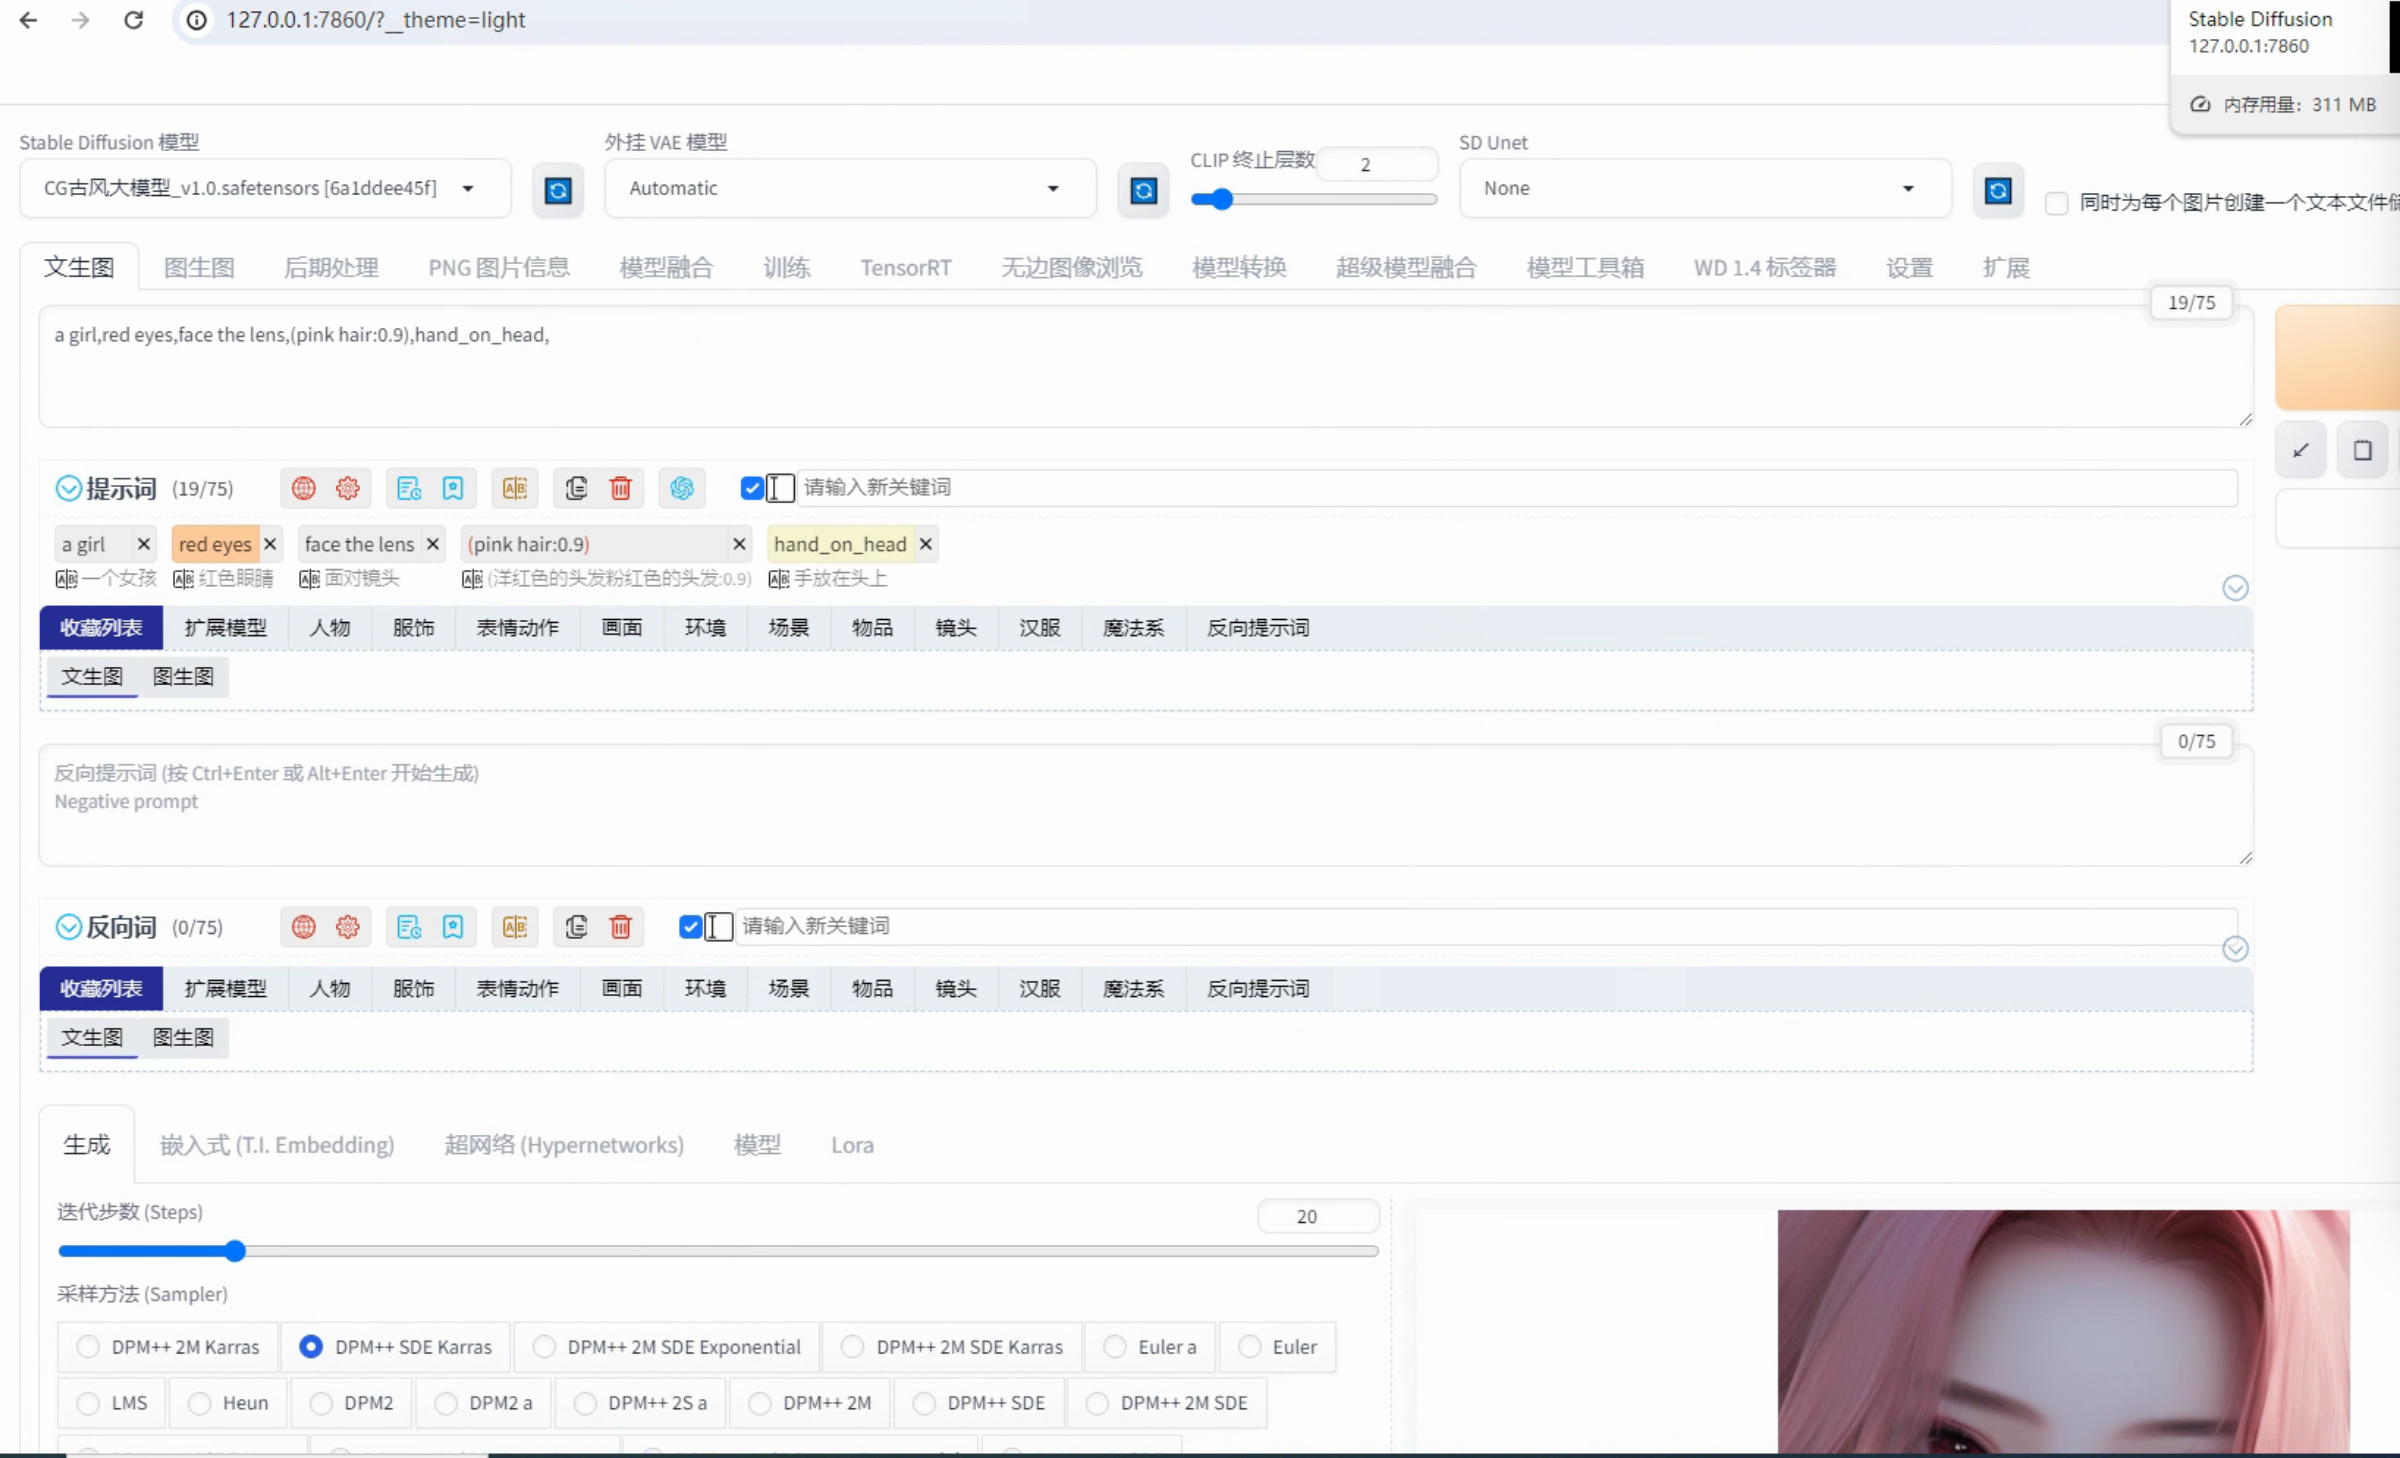This screenshot has width=2400, height=1458.
Task: Open prompt history icon in 提示词 toolbar
Action: (x=409, y=488)
